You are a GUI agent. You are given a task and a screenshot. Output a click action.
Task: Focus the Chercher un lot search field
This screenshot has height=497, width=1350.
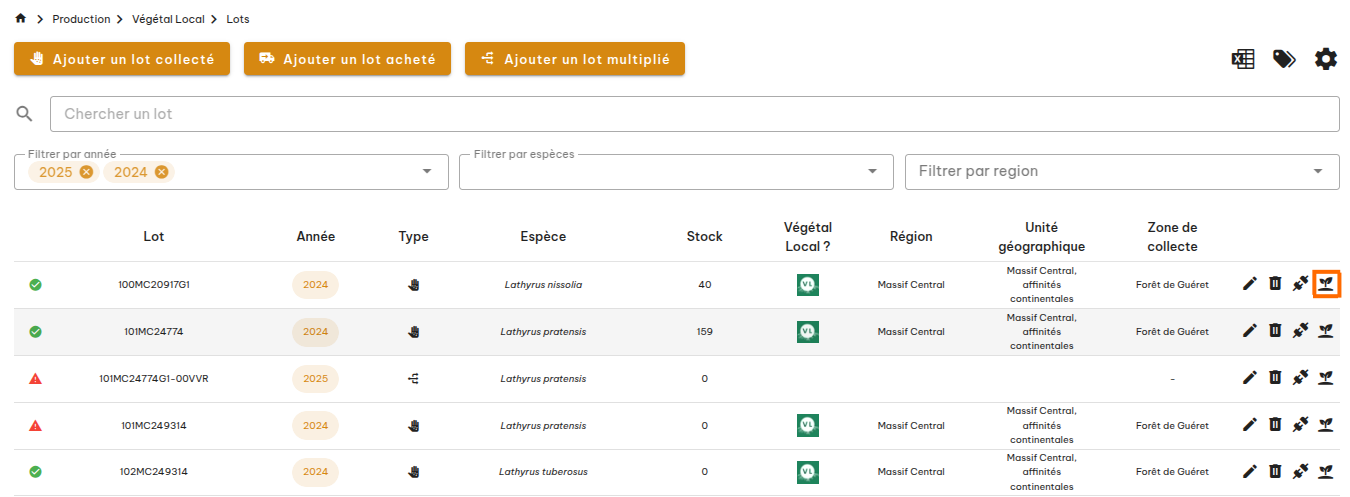694,114
